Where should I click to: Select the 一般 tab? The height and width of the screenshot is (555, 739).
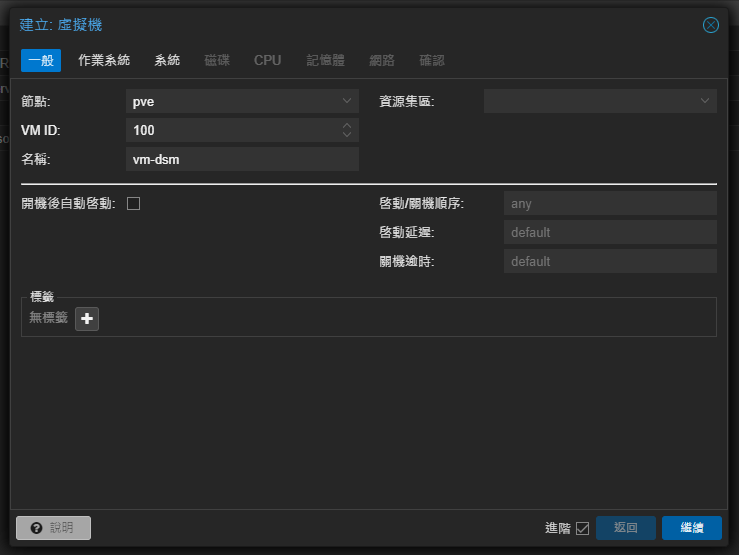pos(41,60)
